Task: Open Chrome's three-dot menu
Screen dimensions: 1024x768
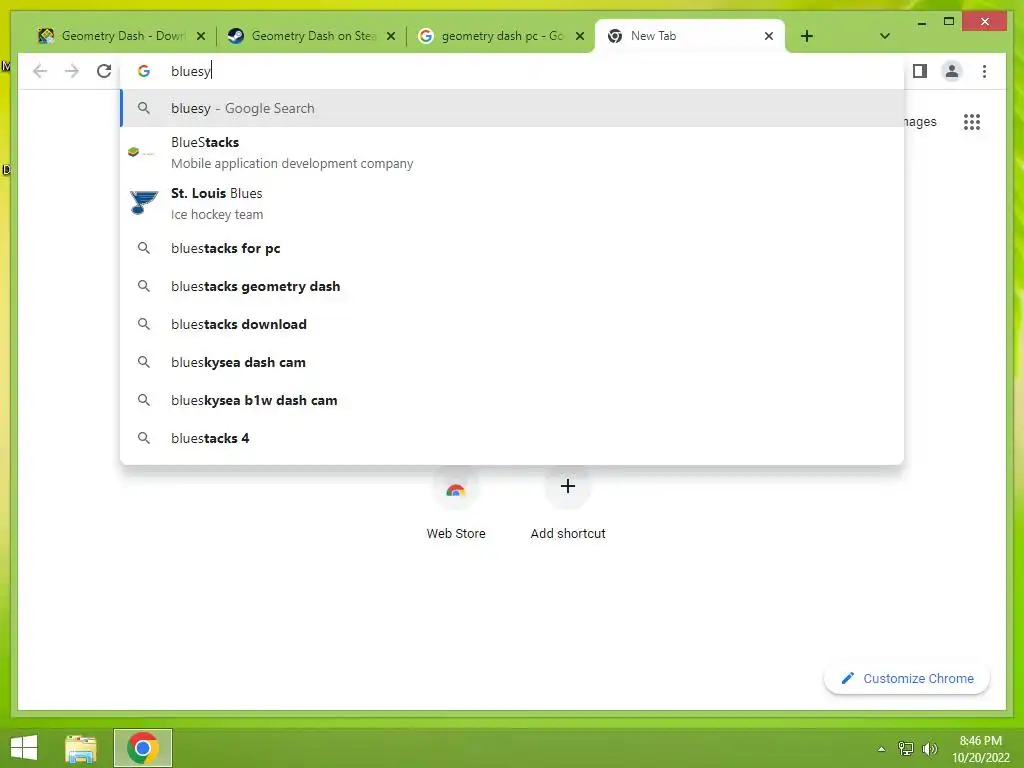Action: pos(984,71)
